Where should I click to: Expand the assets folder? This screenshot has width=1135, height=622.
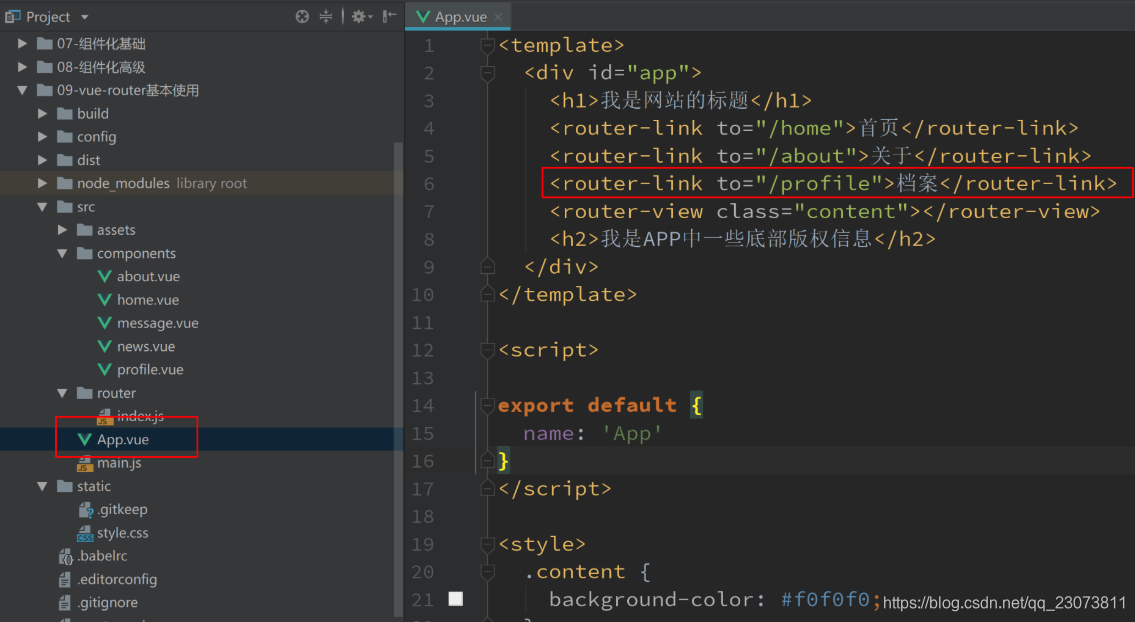click(x=62, y=230)
